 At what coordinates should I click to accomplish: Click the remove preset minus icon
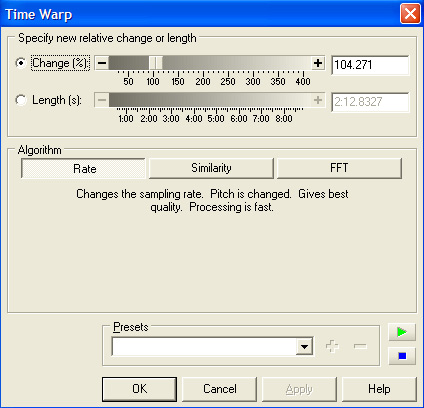pyautogui.click(x=360, y=346)
